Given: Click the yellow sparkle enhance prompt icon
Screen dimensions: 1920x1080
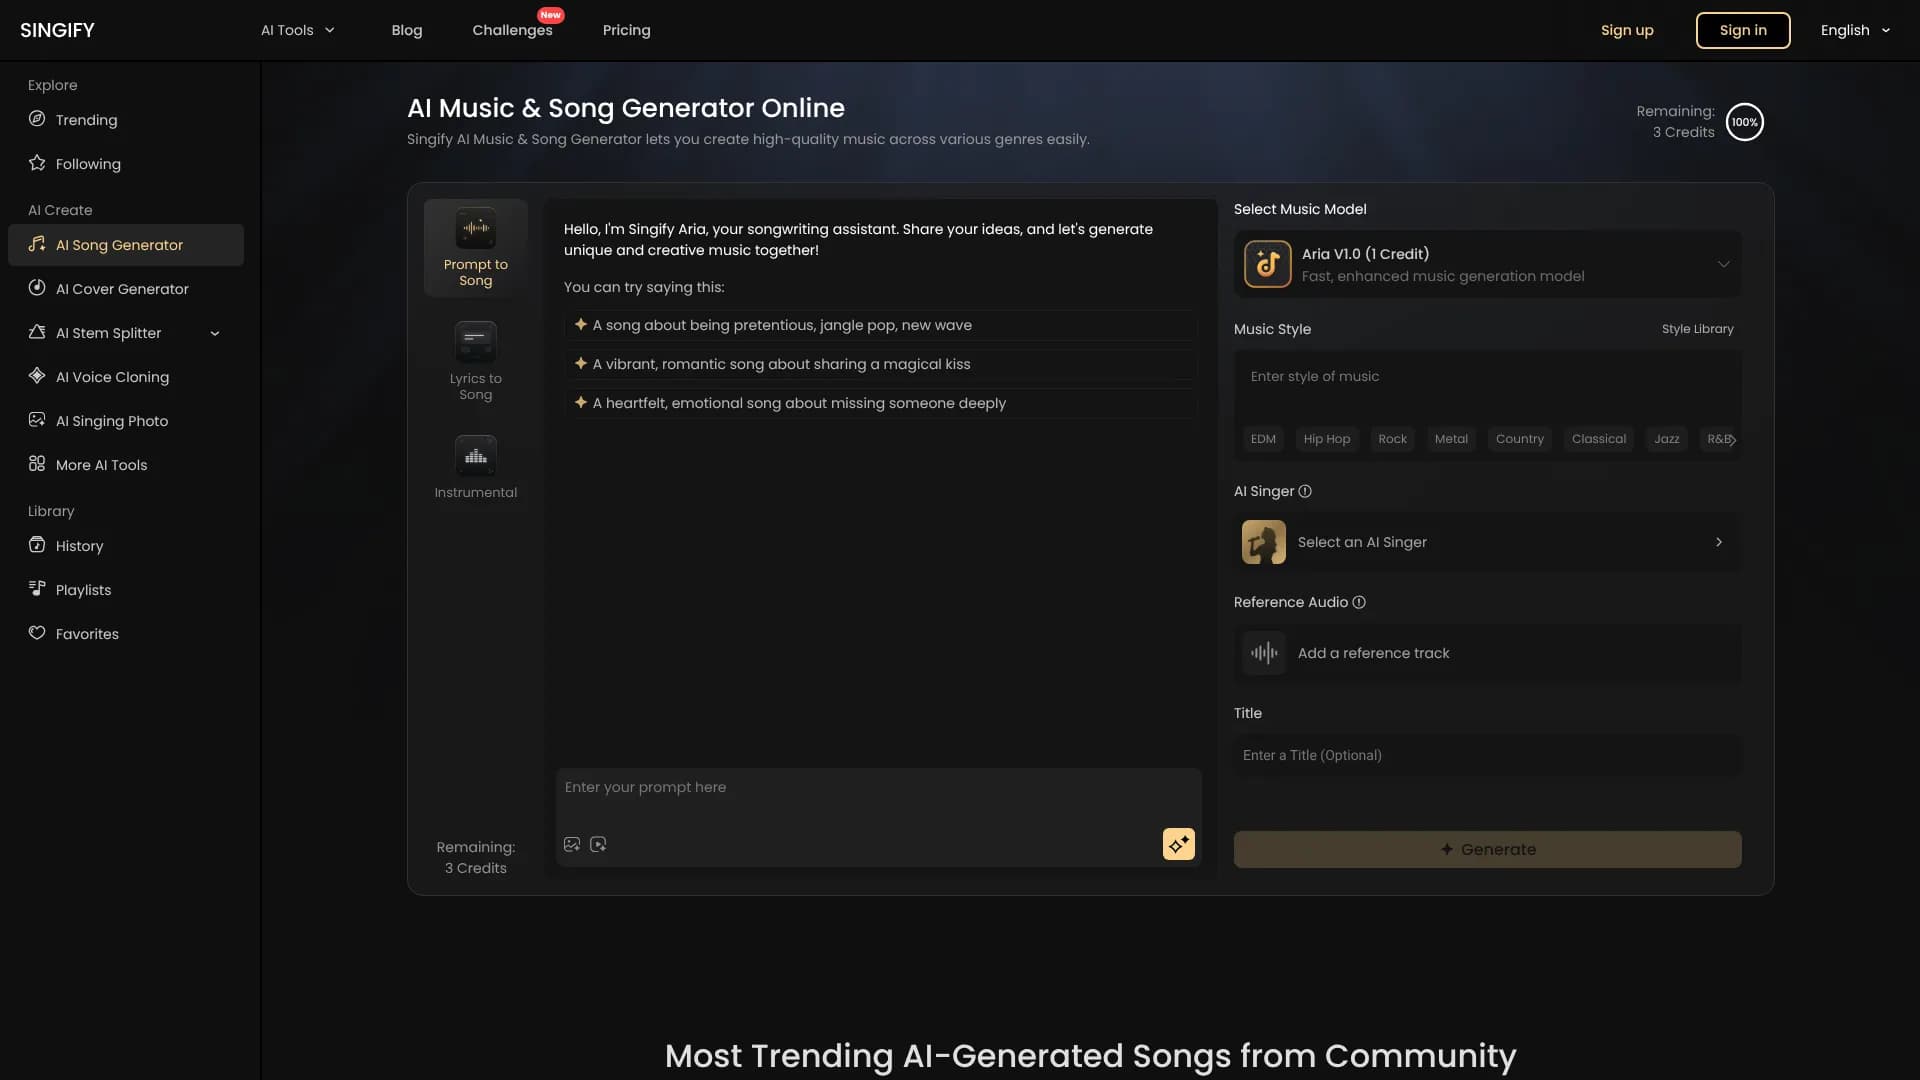Looking at the screenshot, I should pyautogui.click(x=1178, y=844).
